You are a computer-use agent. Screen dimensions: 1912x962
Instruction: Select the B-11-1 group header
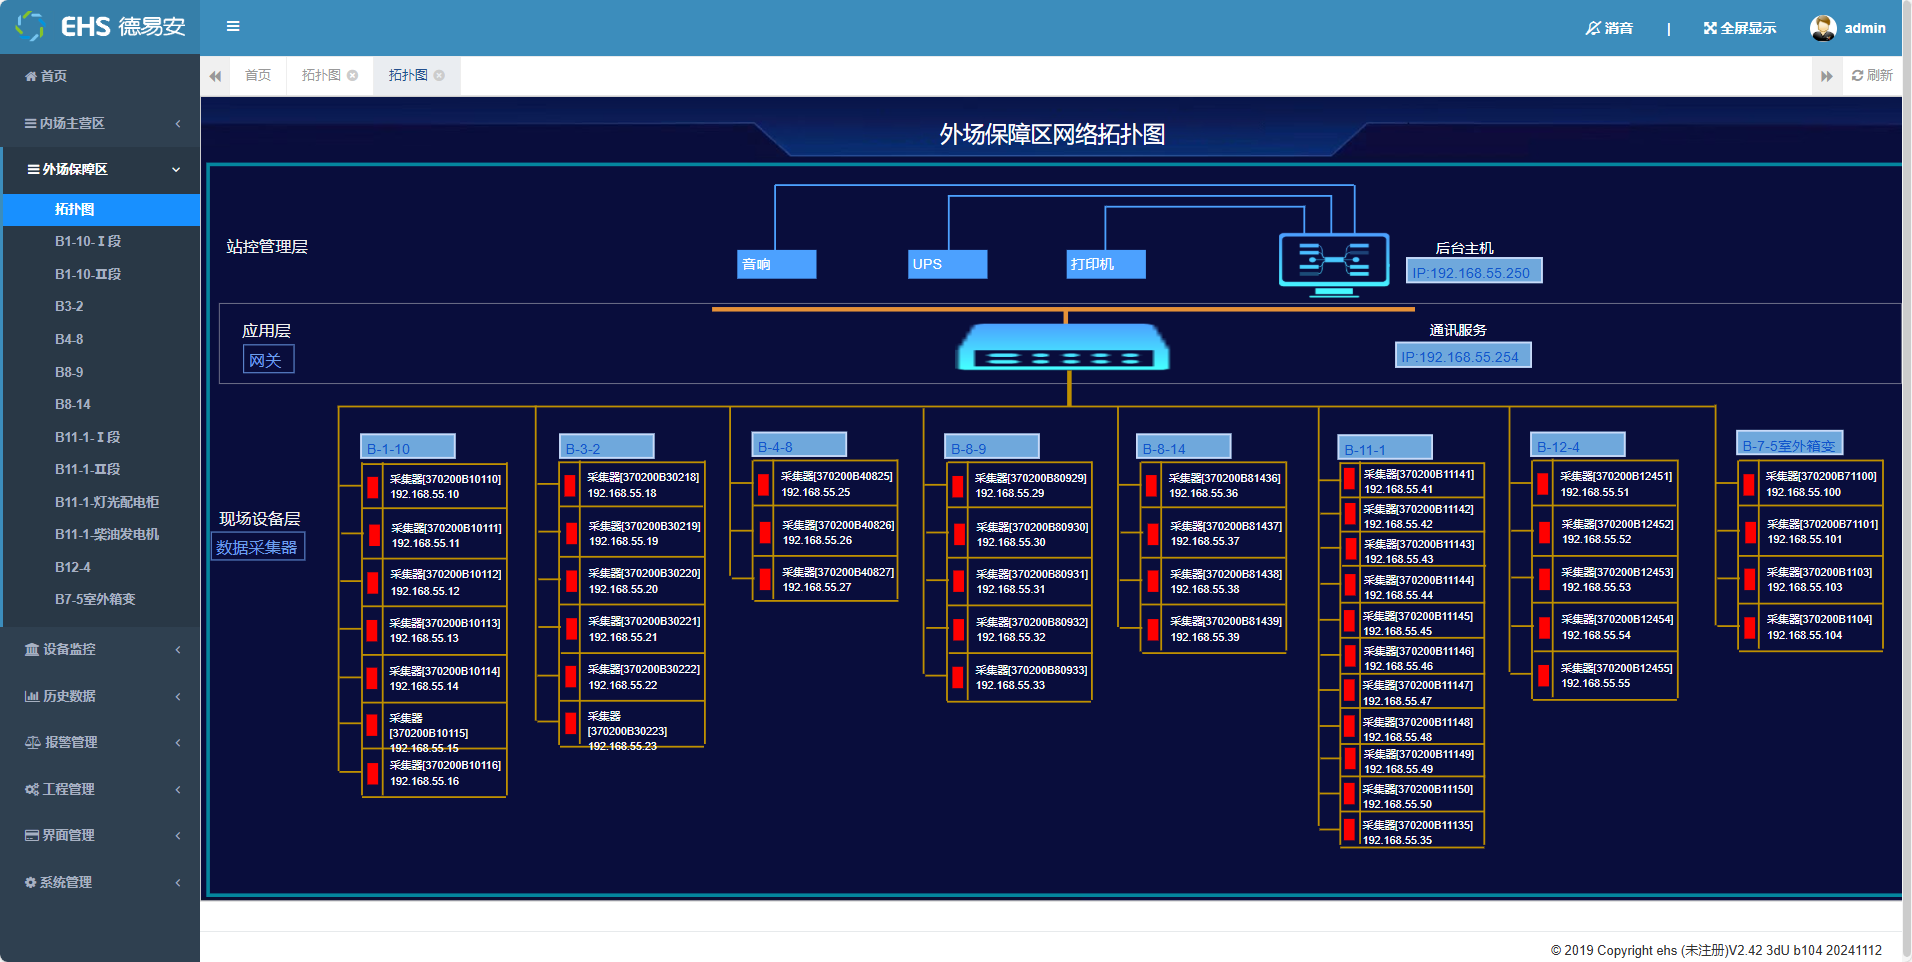pyautogui.click(x=1385, y=449)
